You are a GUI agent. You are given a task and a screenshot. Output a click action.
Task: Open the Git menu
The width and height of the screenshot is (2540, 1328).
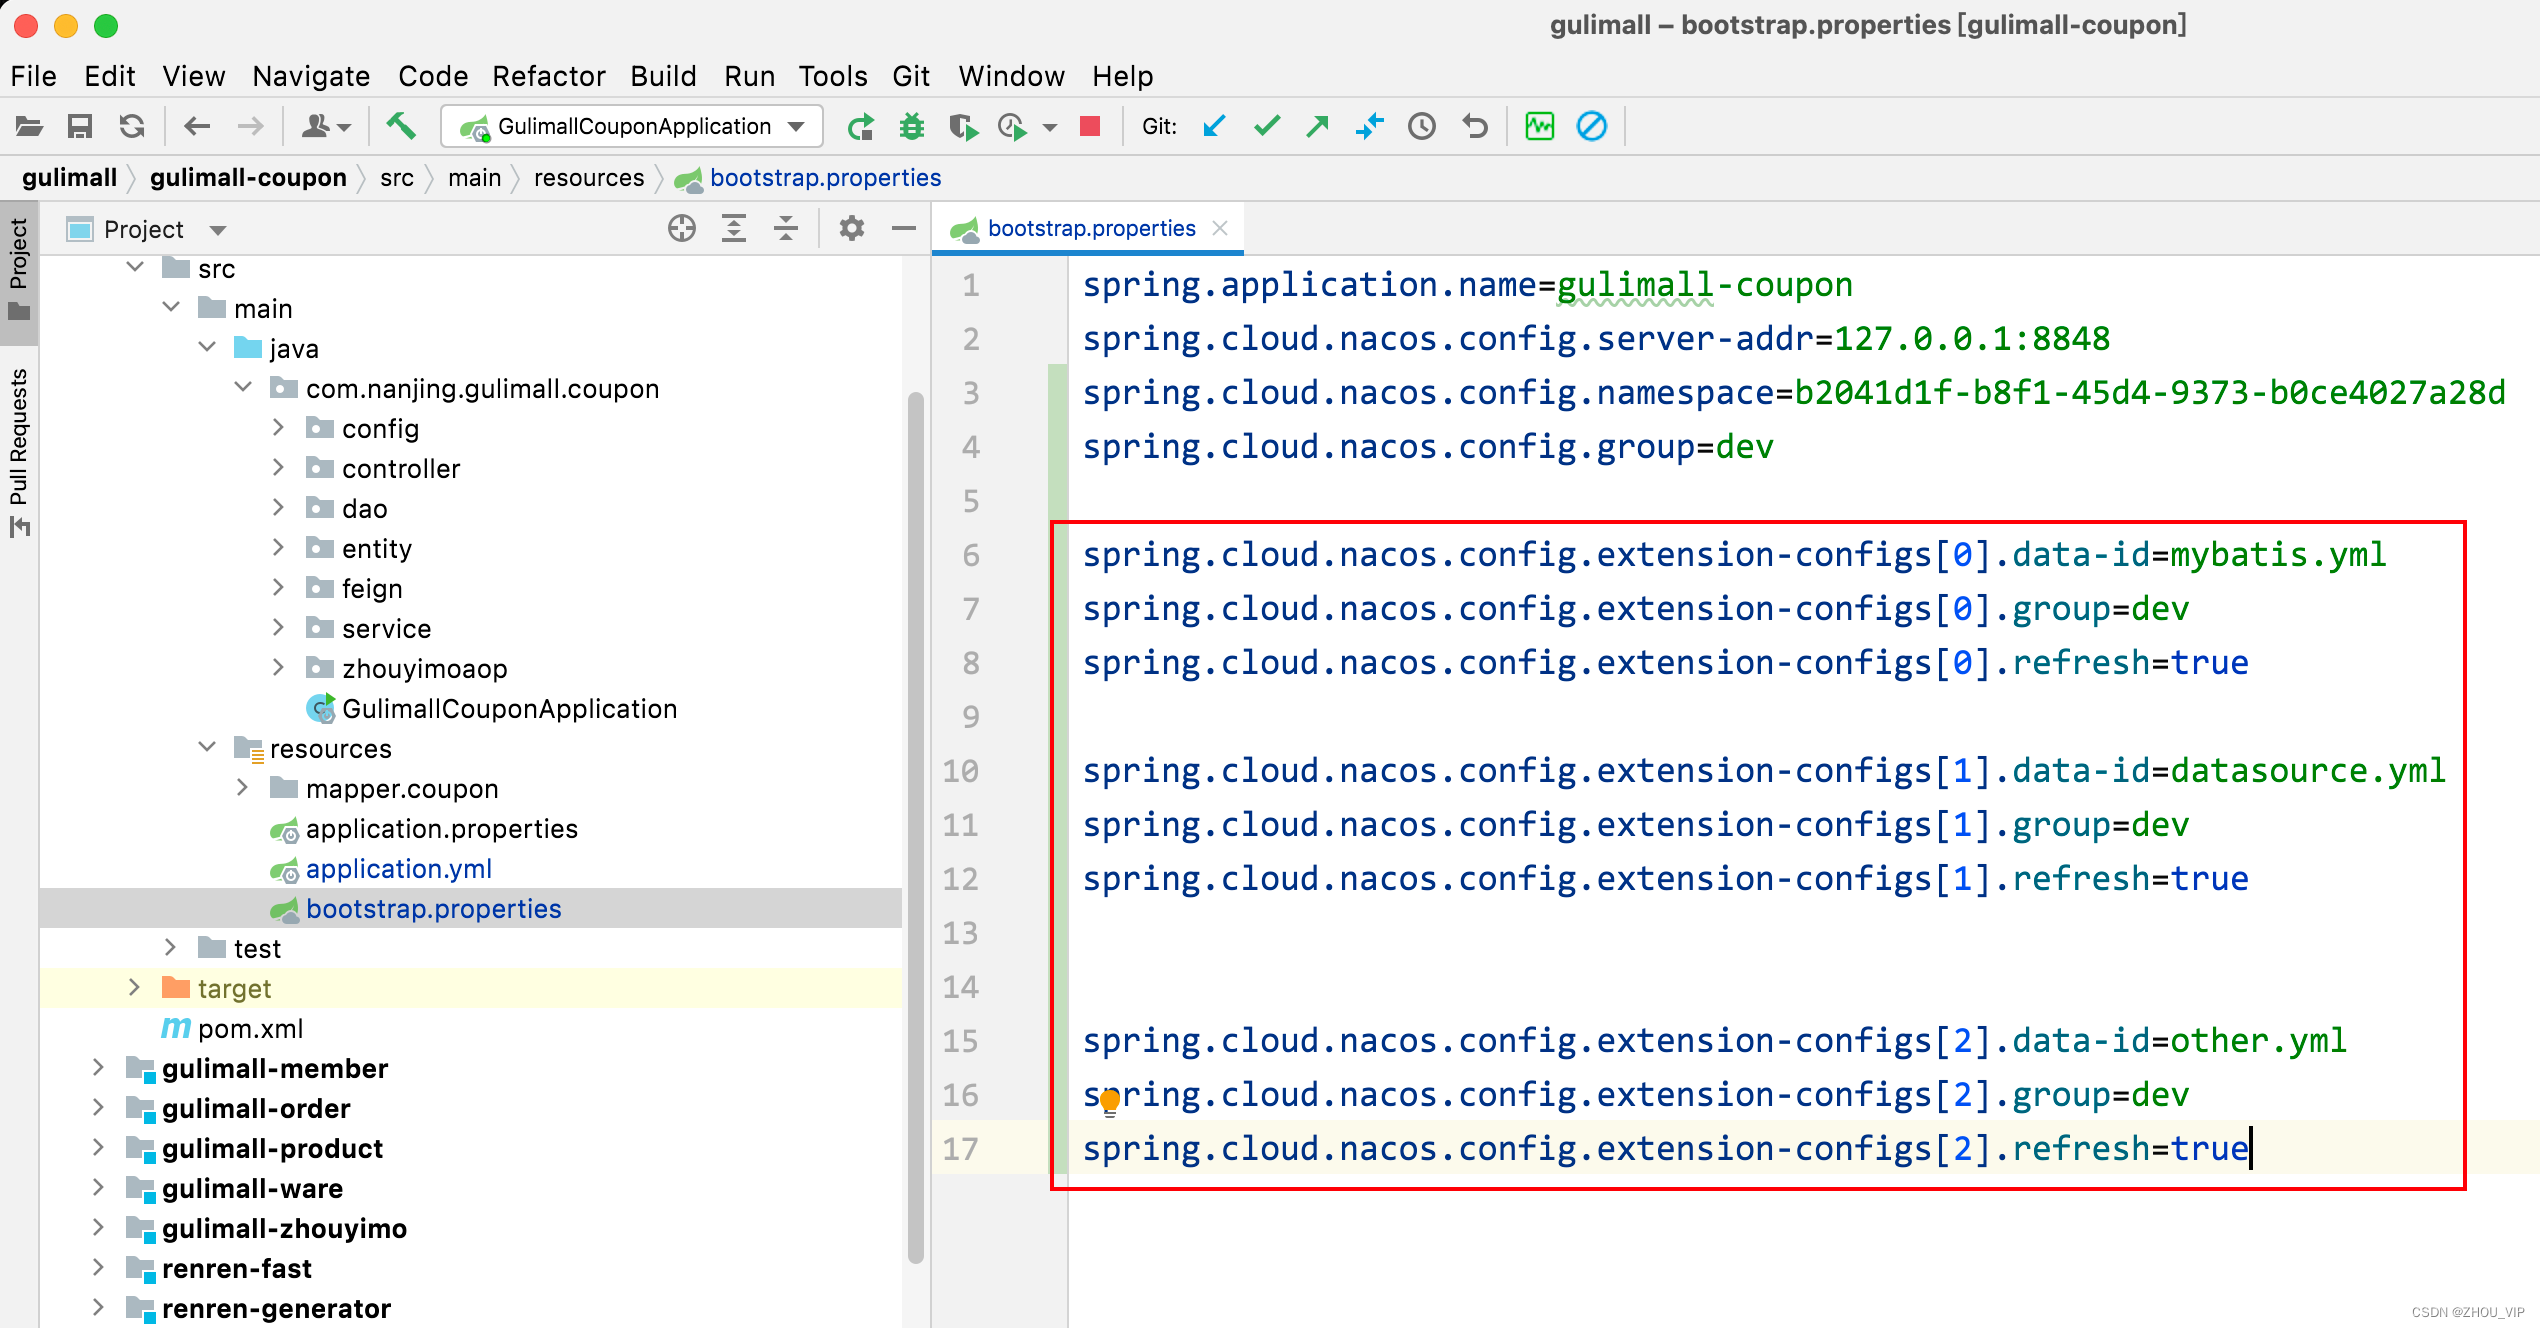click(911, 76)
